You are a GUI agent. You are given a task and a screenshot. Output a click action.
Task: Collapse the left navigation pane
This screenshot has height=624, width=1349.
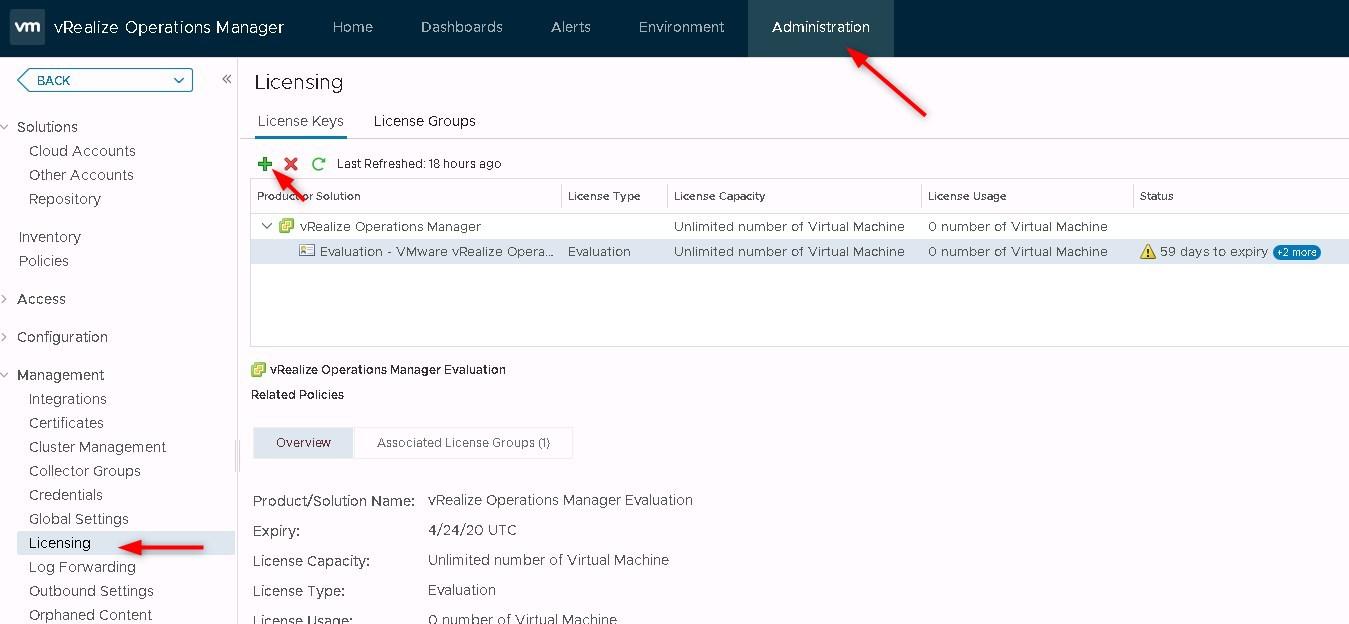227,79
